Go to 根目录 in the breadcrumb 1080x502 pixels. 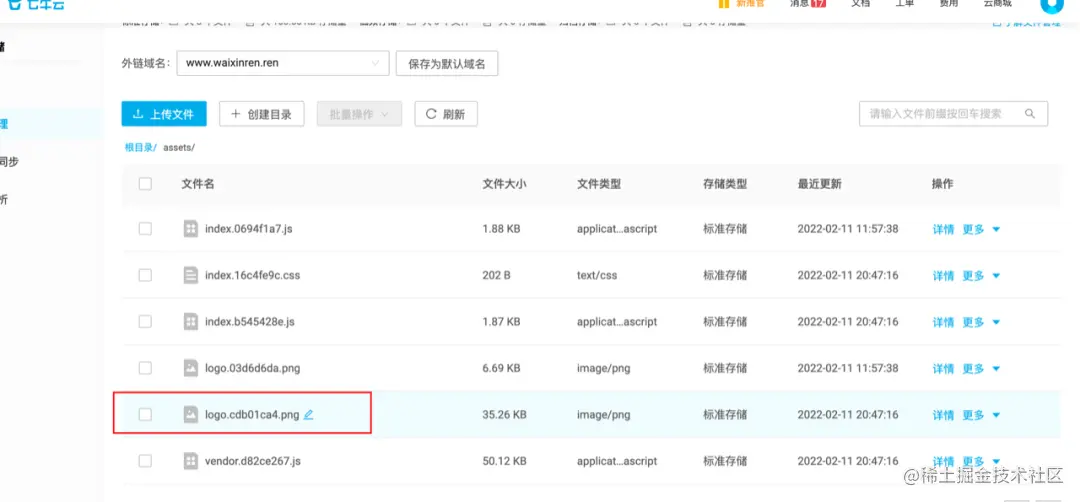[x=141, y=147]
